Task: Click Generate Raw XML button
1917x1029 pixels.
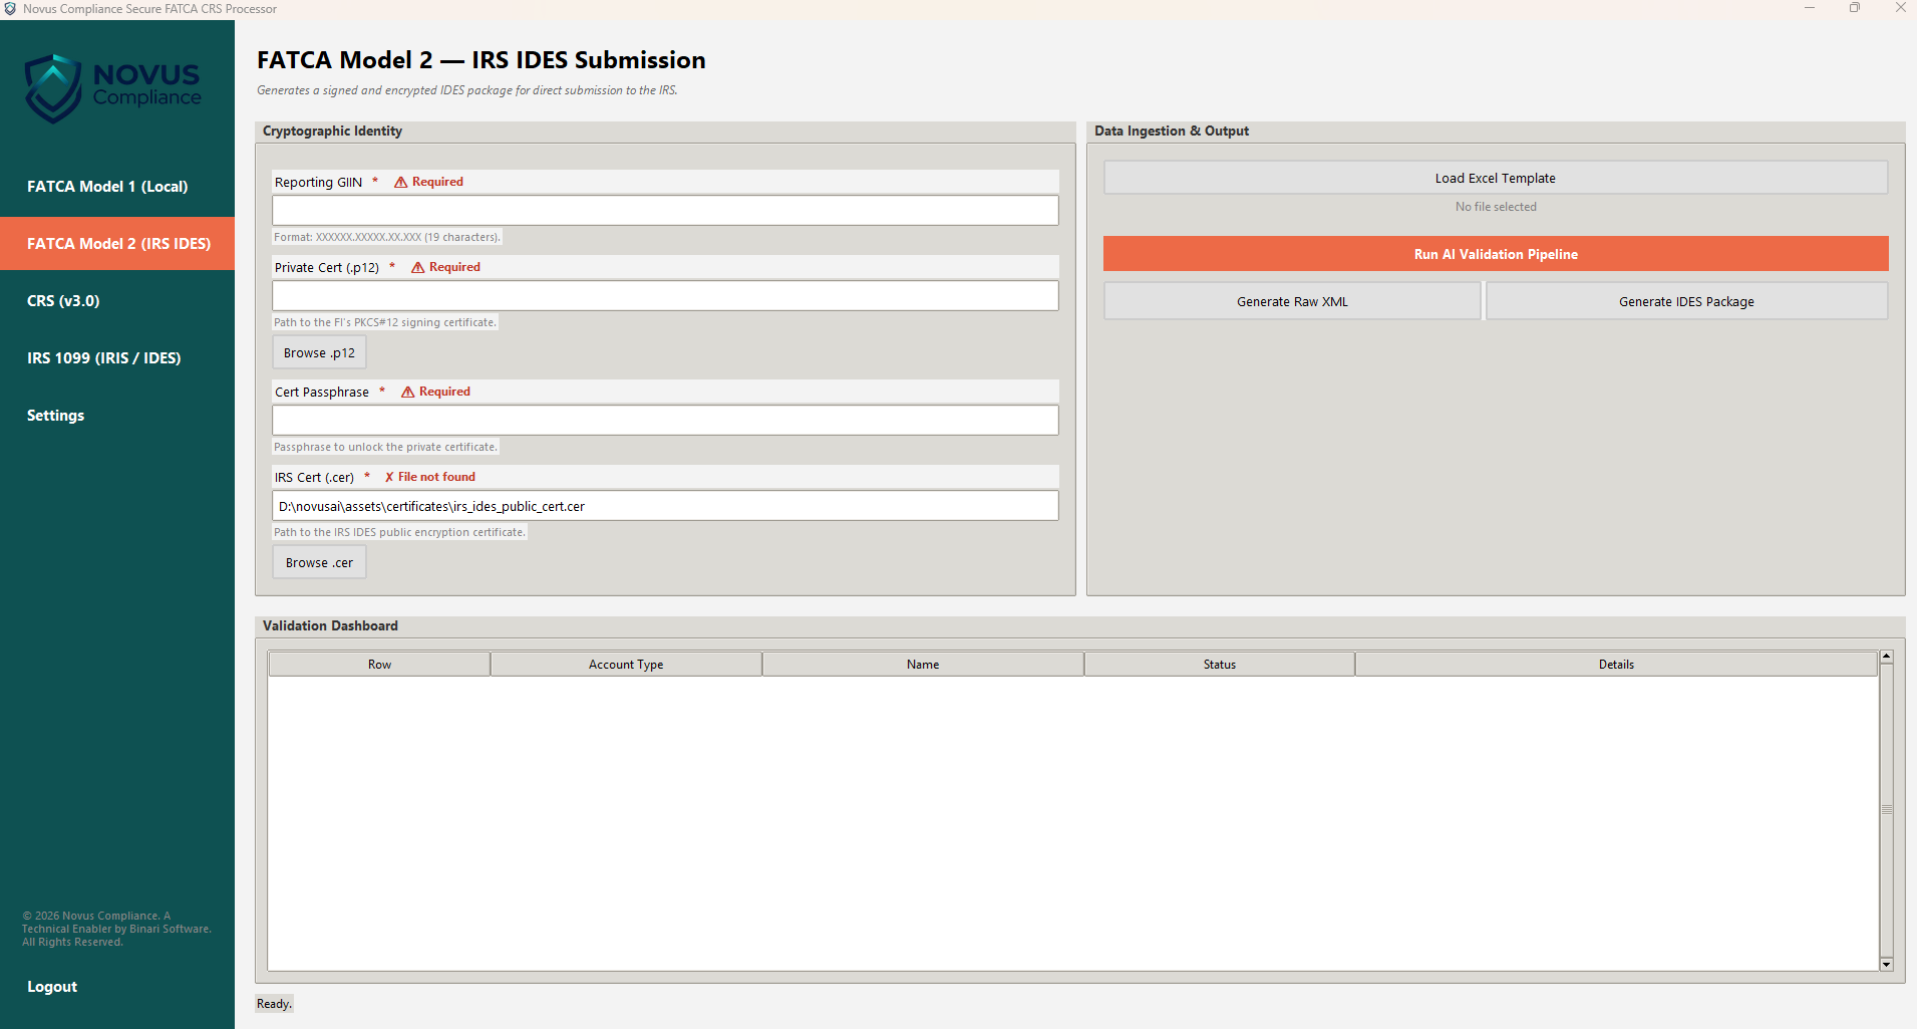Action: 1292,301
